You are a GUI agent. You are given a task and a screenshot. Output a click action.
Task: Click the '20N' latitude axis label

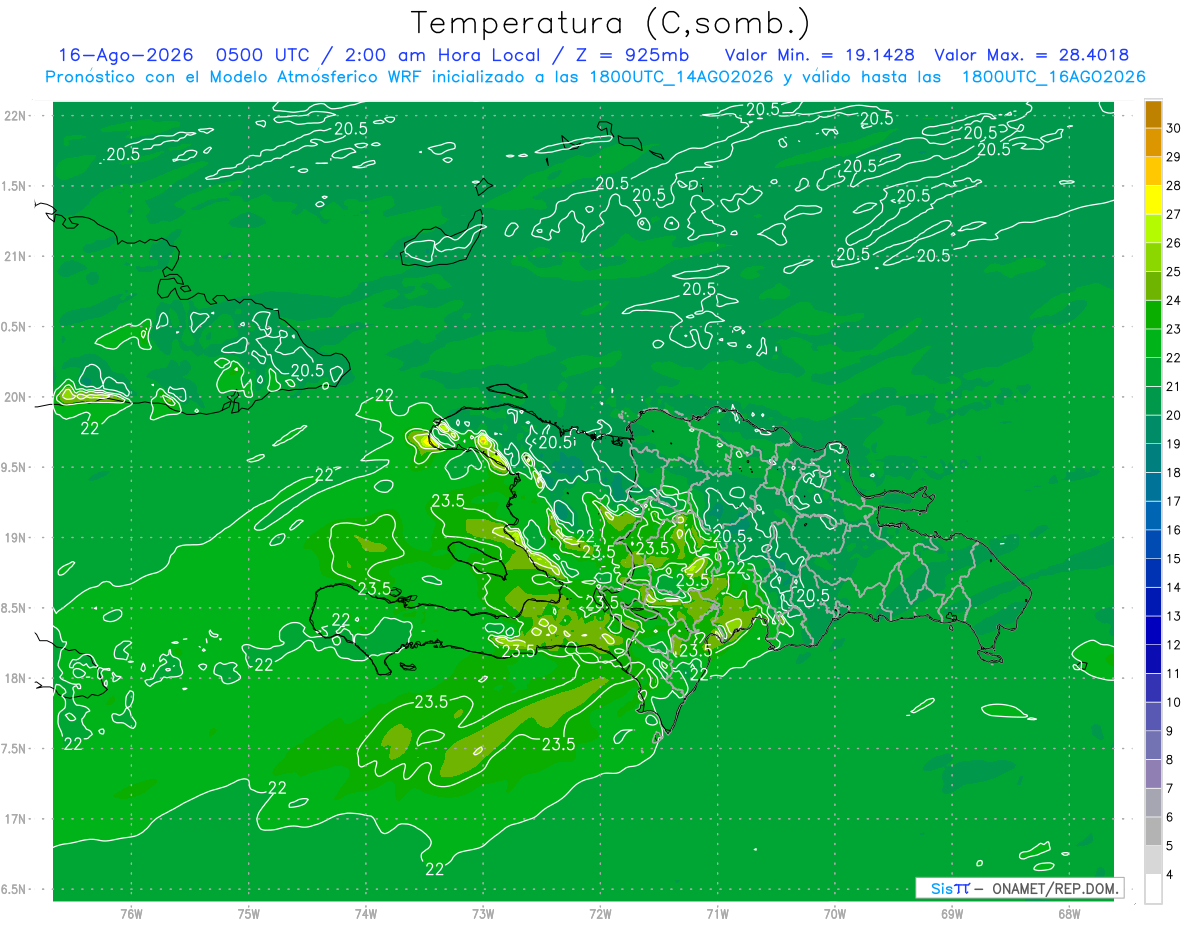click(x=16, y=397)
